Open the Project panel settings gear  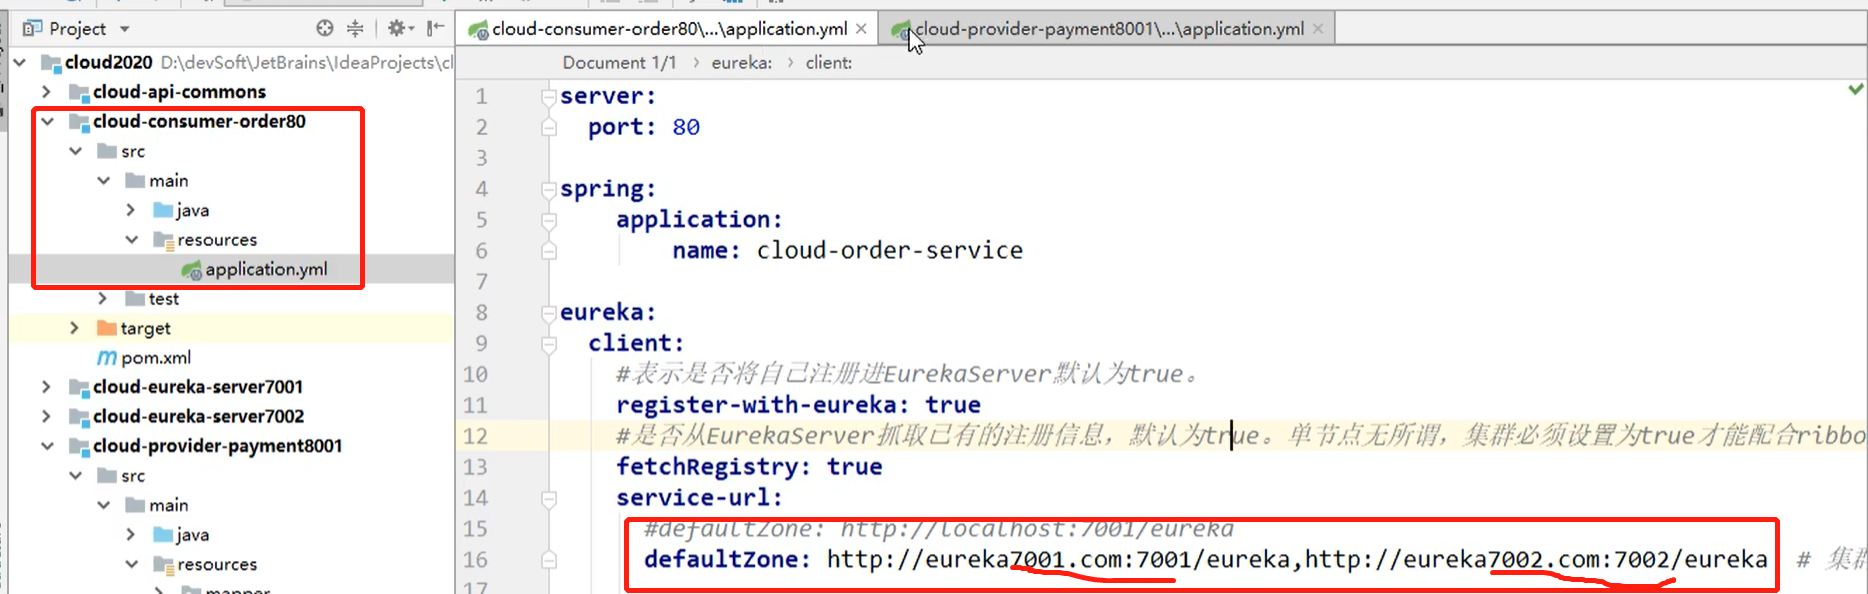point(400,28)
